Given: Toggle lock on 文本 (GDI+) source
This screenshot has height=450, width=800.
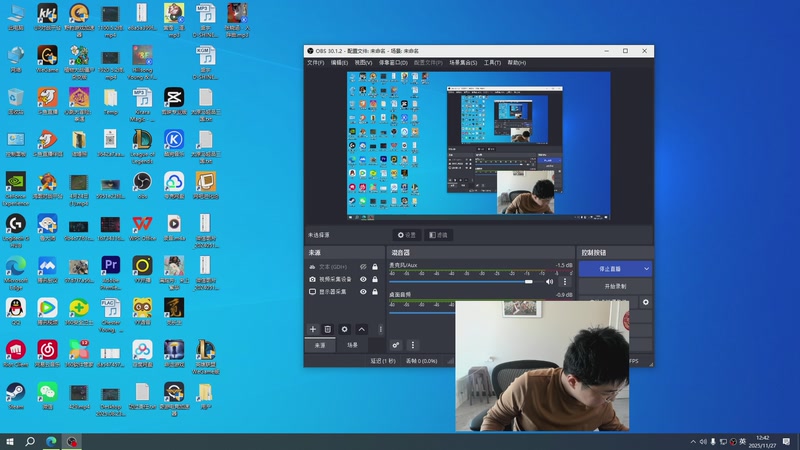Looking at the screenshot, I should click(375, 267).
